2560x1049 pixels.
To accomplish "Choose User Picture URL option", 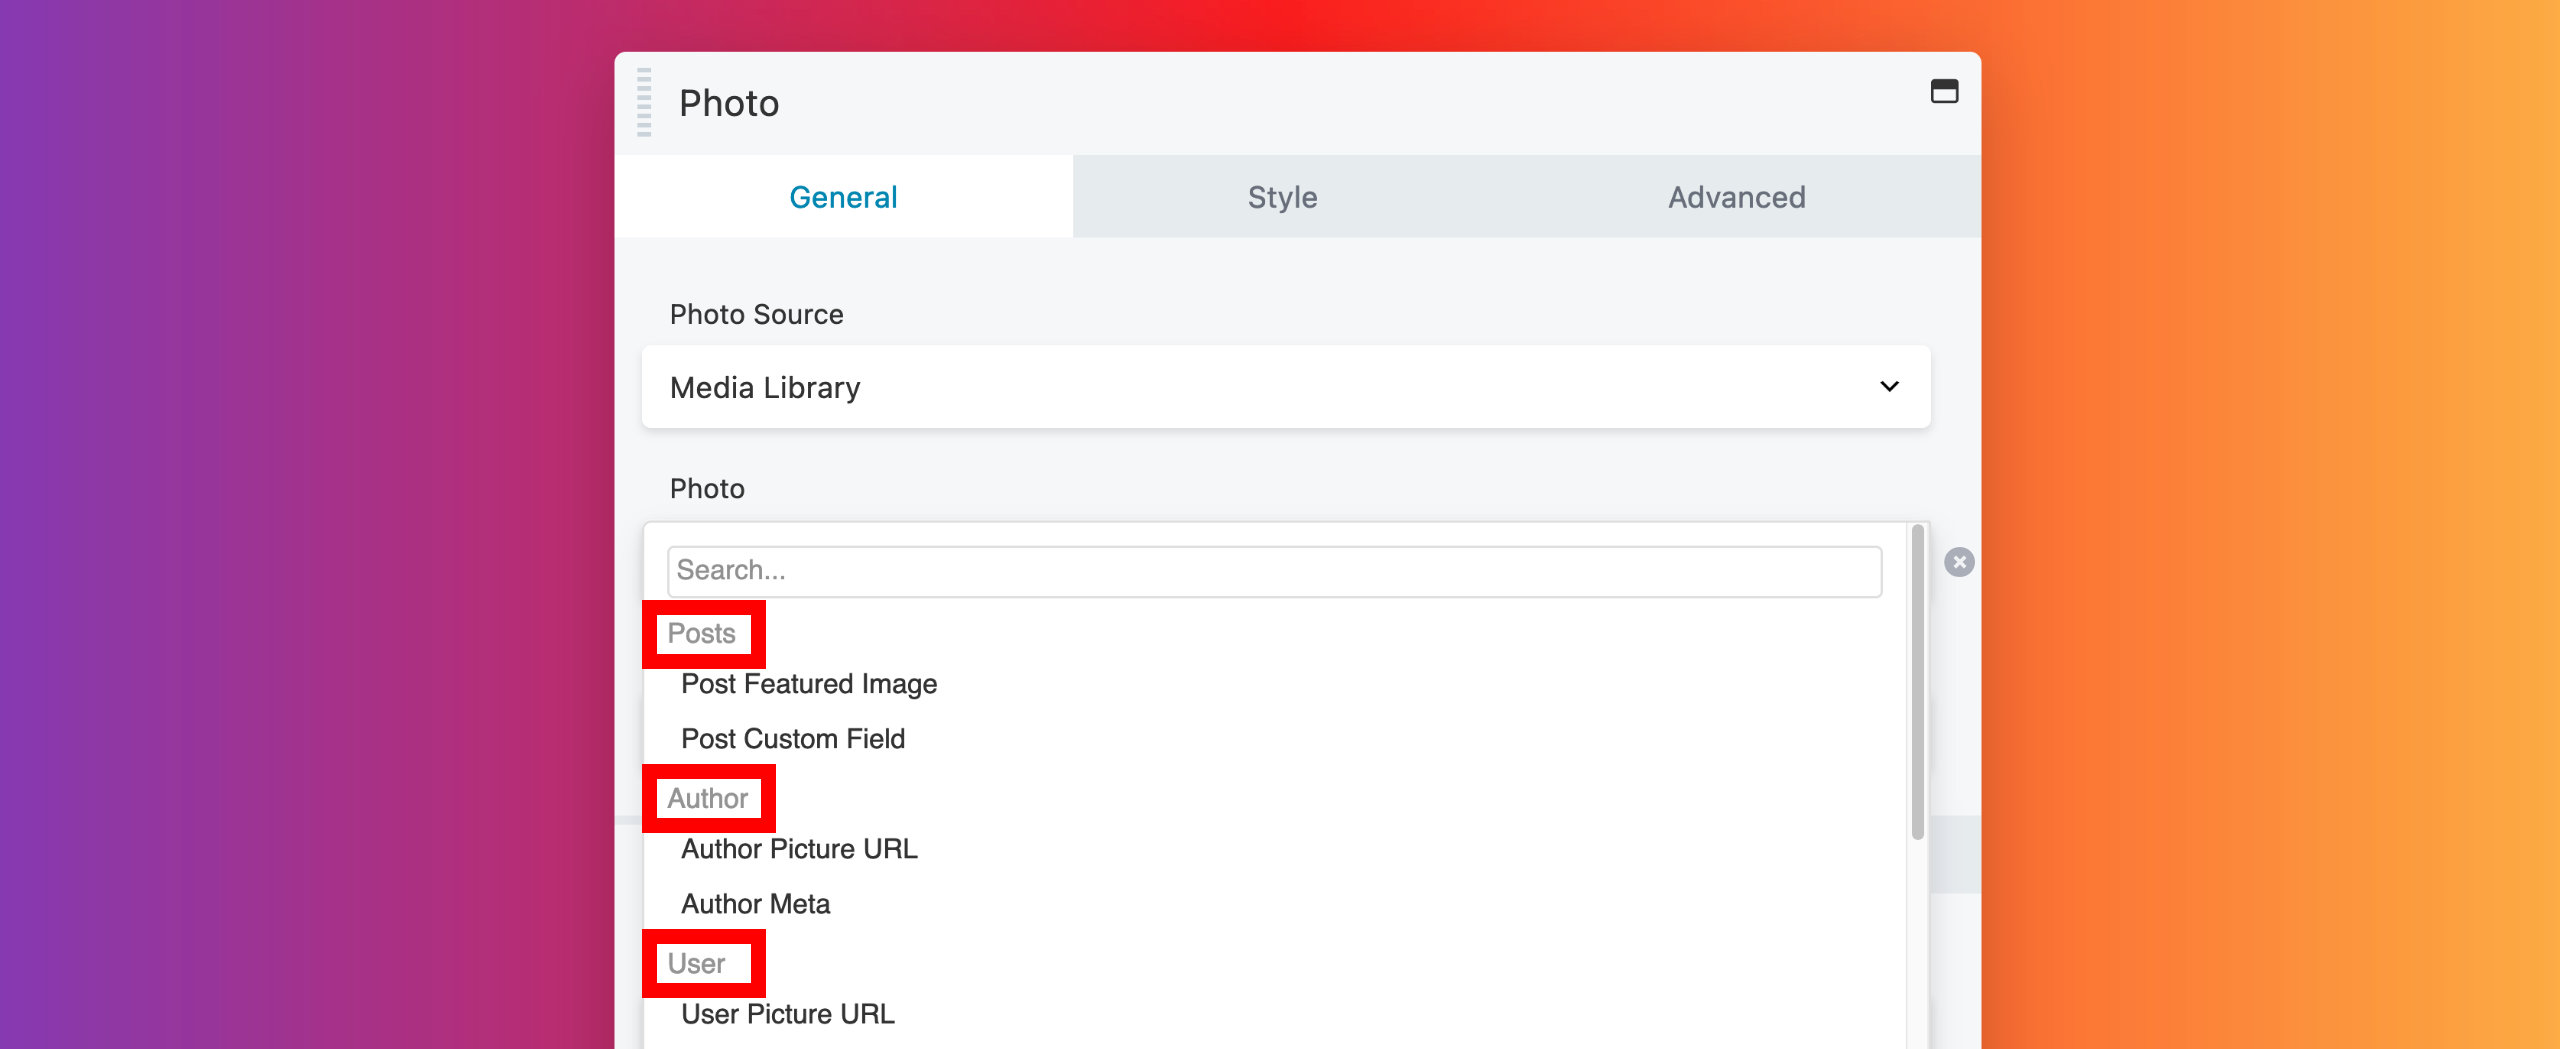I will point(787,1014).
